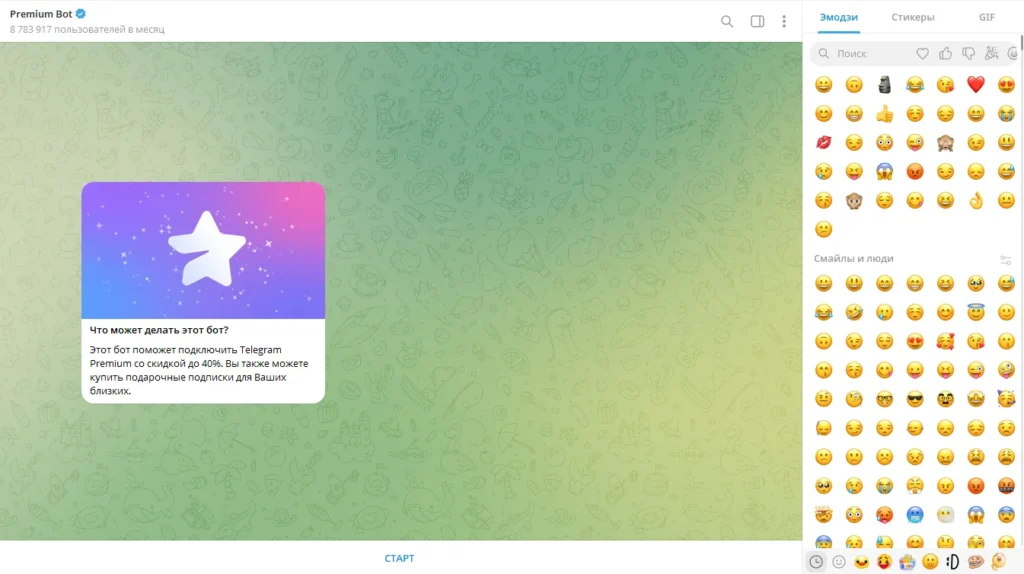Viewport: 1024px width, 574px height.
Task: Click the emoji panel scrollbar
Action: click(1021, 42)
